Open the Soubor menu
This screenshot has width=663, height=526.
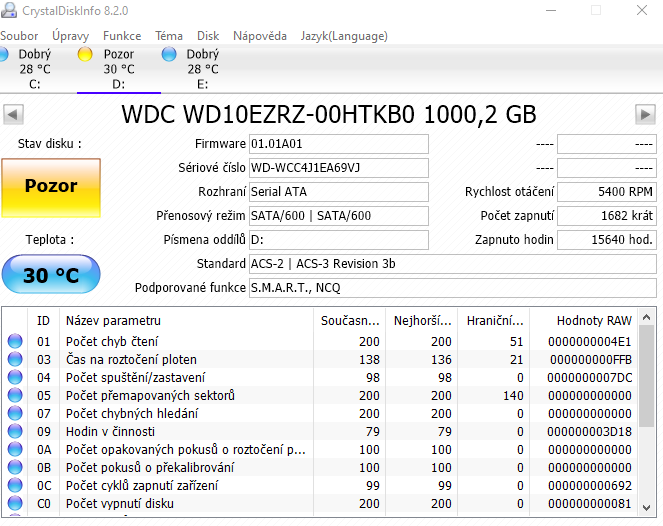(19, 36)
